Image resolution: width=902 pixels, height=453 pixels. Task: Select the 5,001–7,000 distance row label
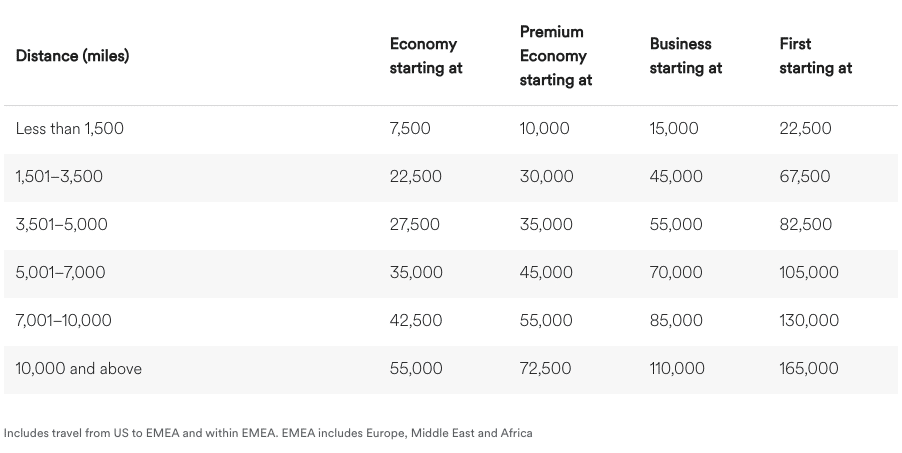60,272
